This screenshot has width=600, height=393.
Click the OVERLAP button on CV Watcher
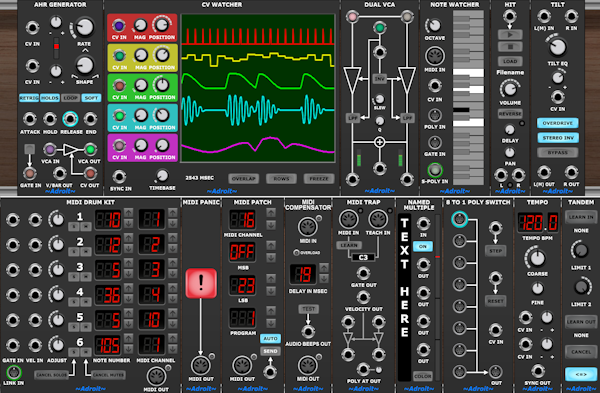(x=243, y=179)
